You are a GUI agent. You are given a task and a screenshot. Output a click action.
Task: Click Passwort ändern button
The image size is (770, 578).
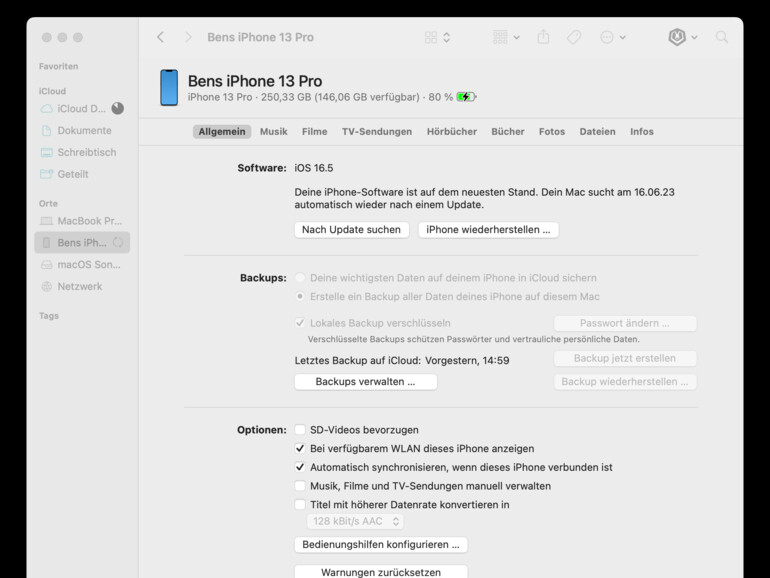coord(625,323)
